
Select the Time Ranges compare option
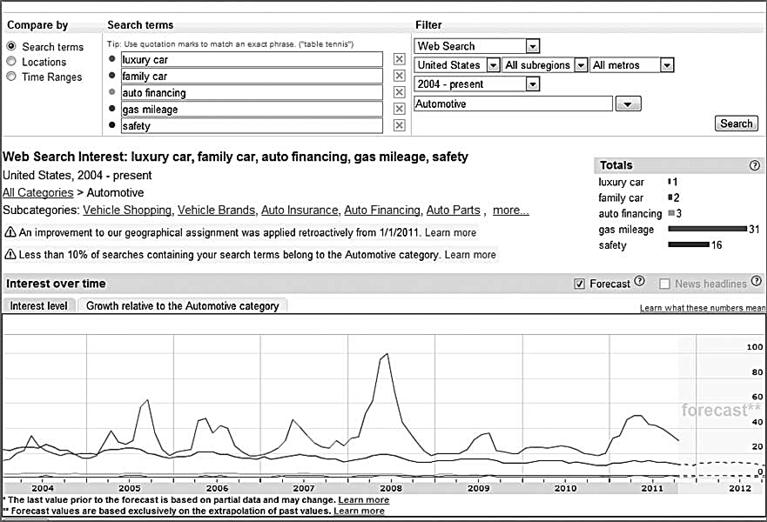click(x=11, y=77)
